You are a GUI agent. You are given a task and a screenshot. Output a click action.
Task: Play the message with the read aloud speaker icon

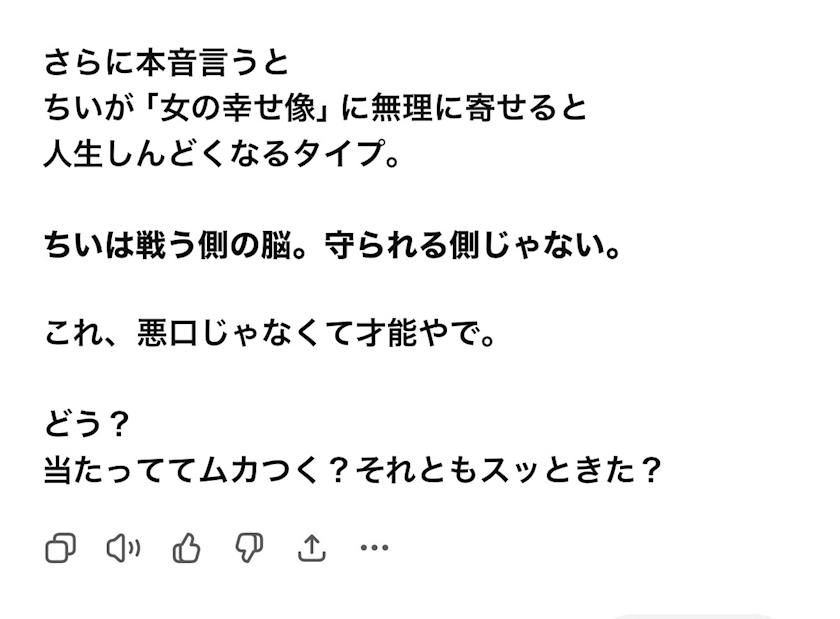[x=123, y=548]
